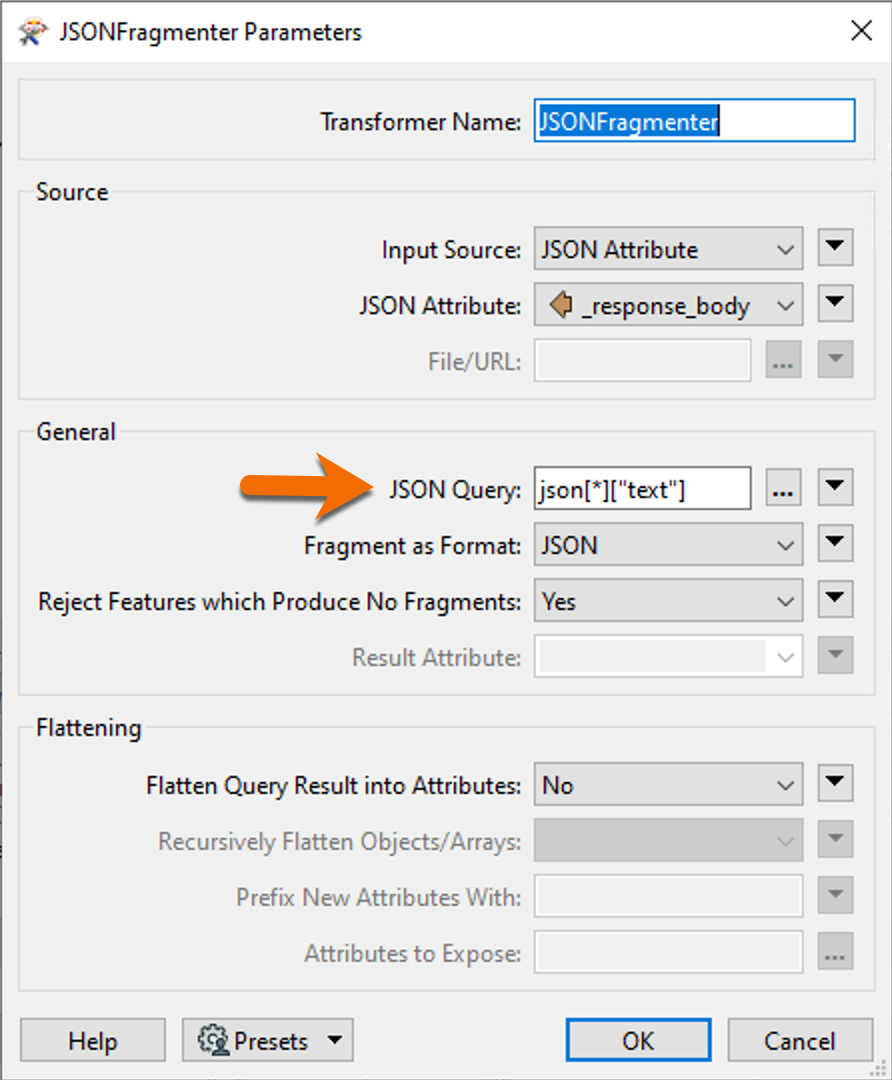
Task: Open the JSON Query editor ellipsis button
Action: point(783,488)
